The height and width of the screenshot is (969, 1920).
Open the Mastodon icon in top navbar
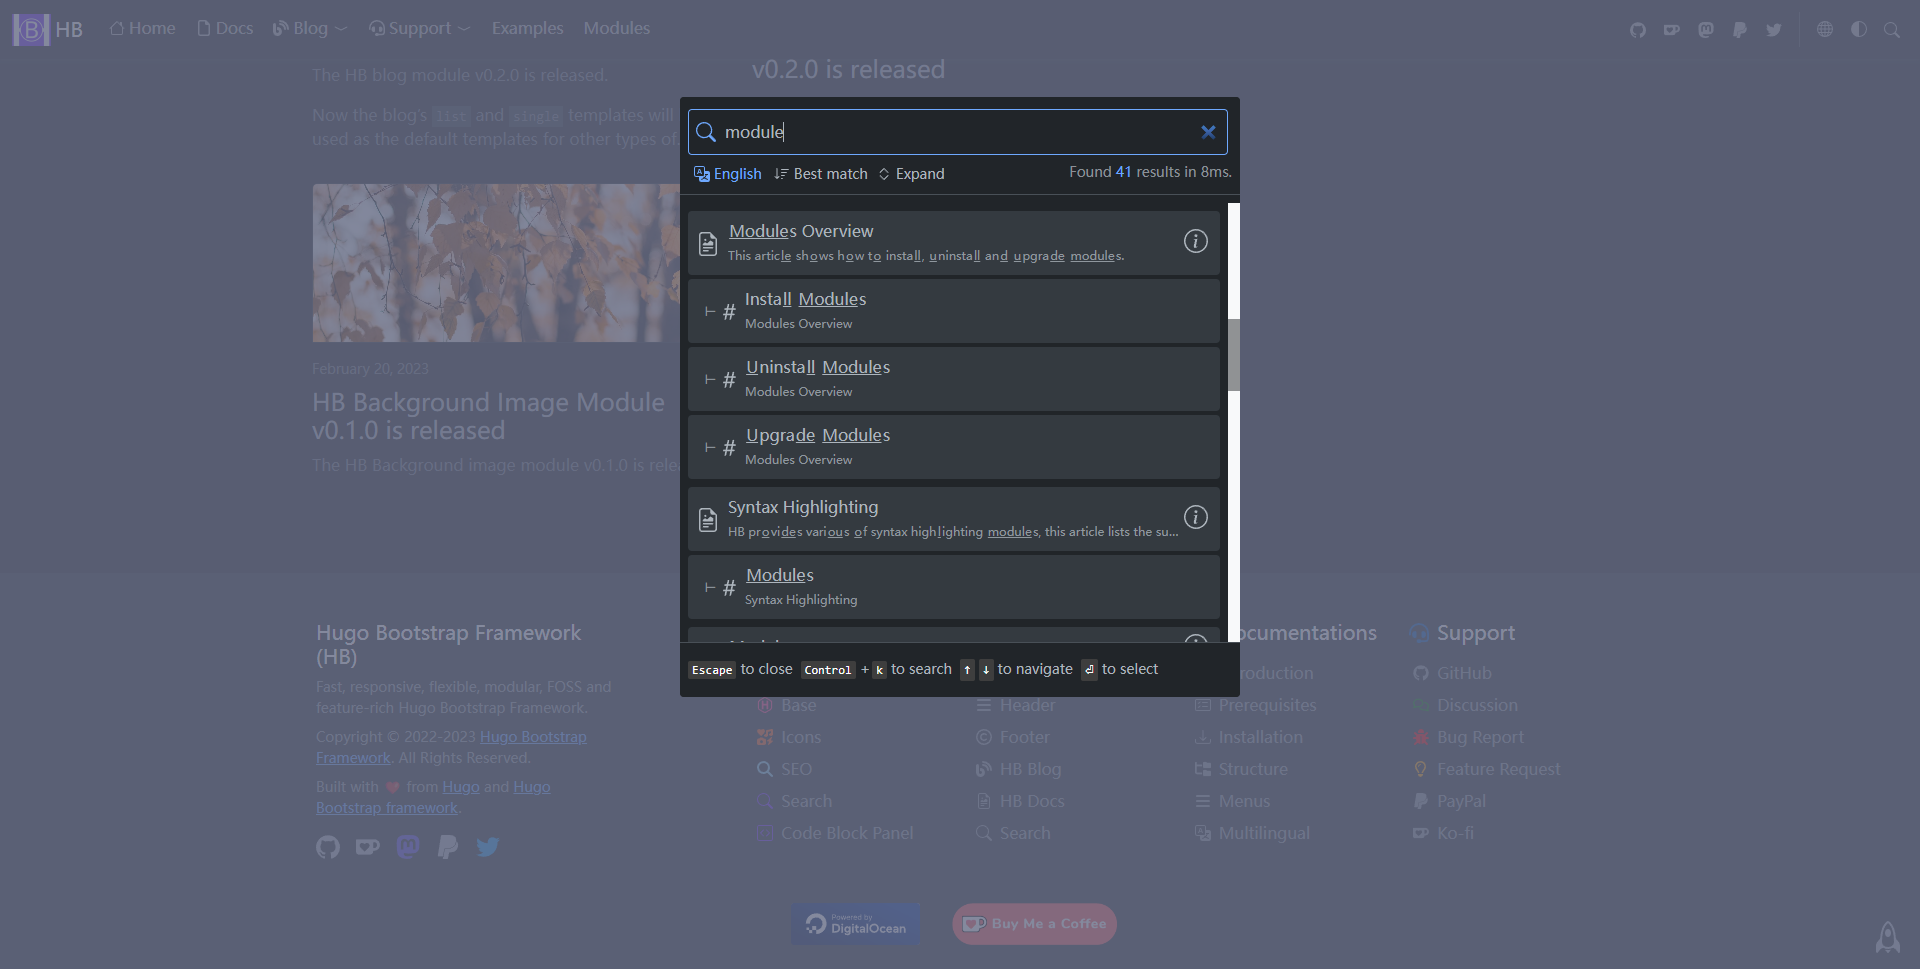pos(1706,30)
